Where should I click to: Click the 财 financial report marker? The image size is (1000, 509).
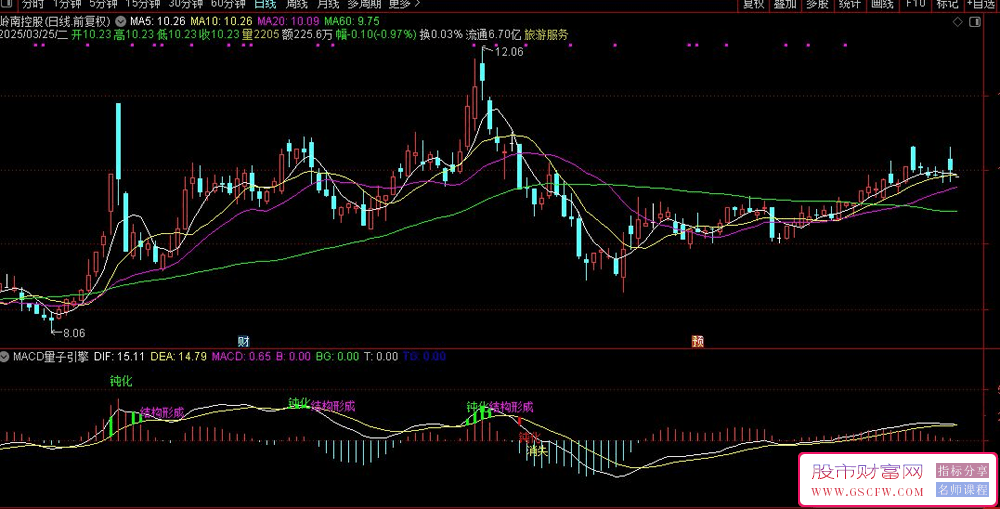243,340
